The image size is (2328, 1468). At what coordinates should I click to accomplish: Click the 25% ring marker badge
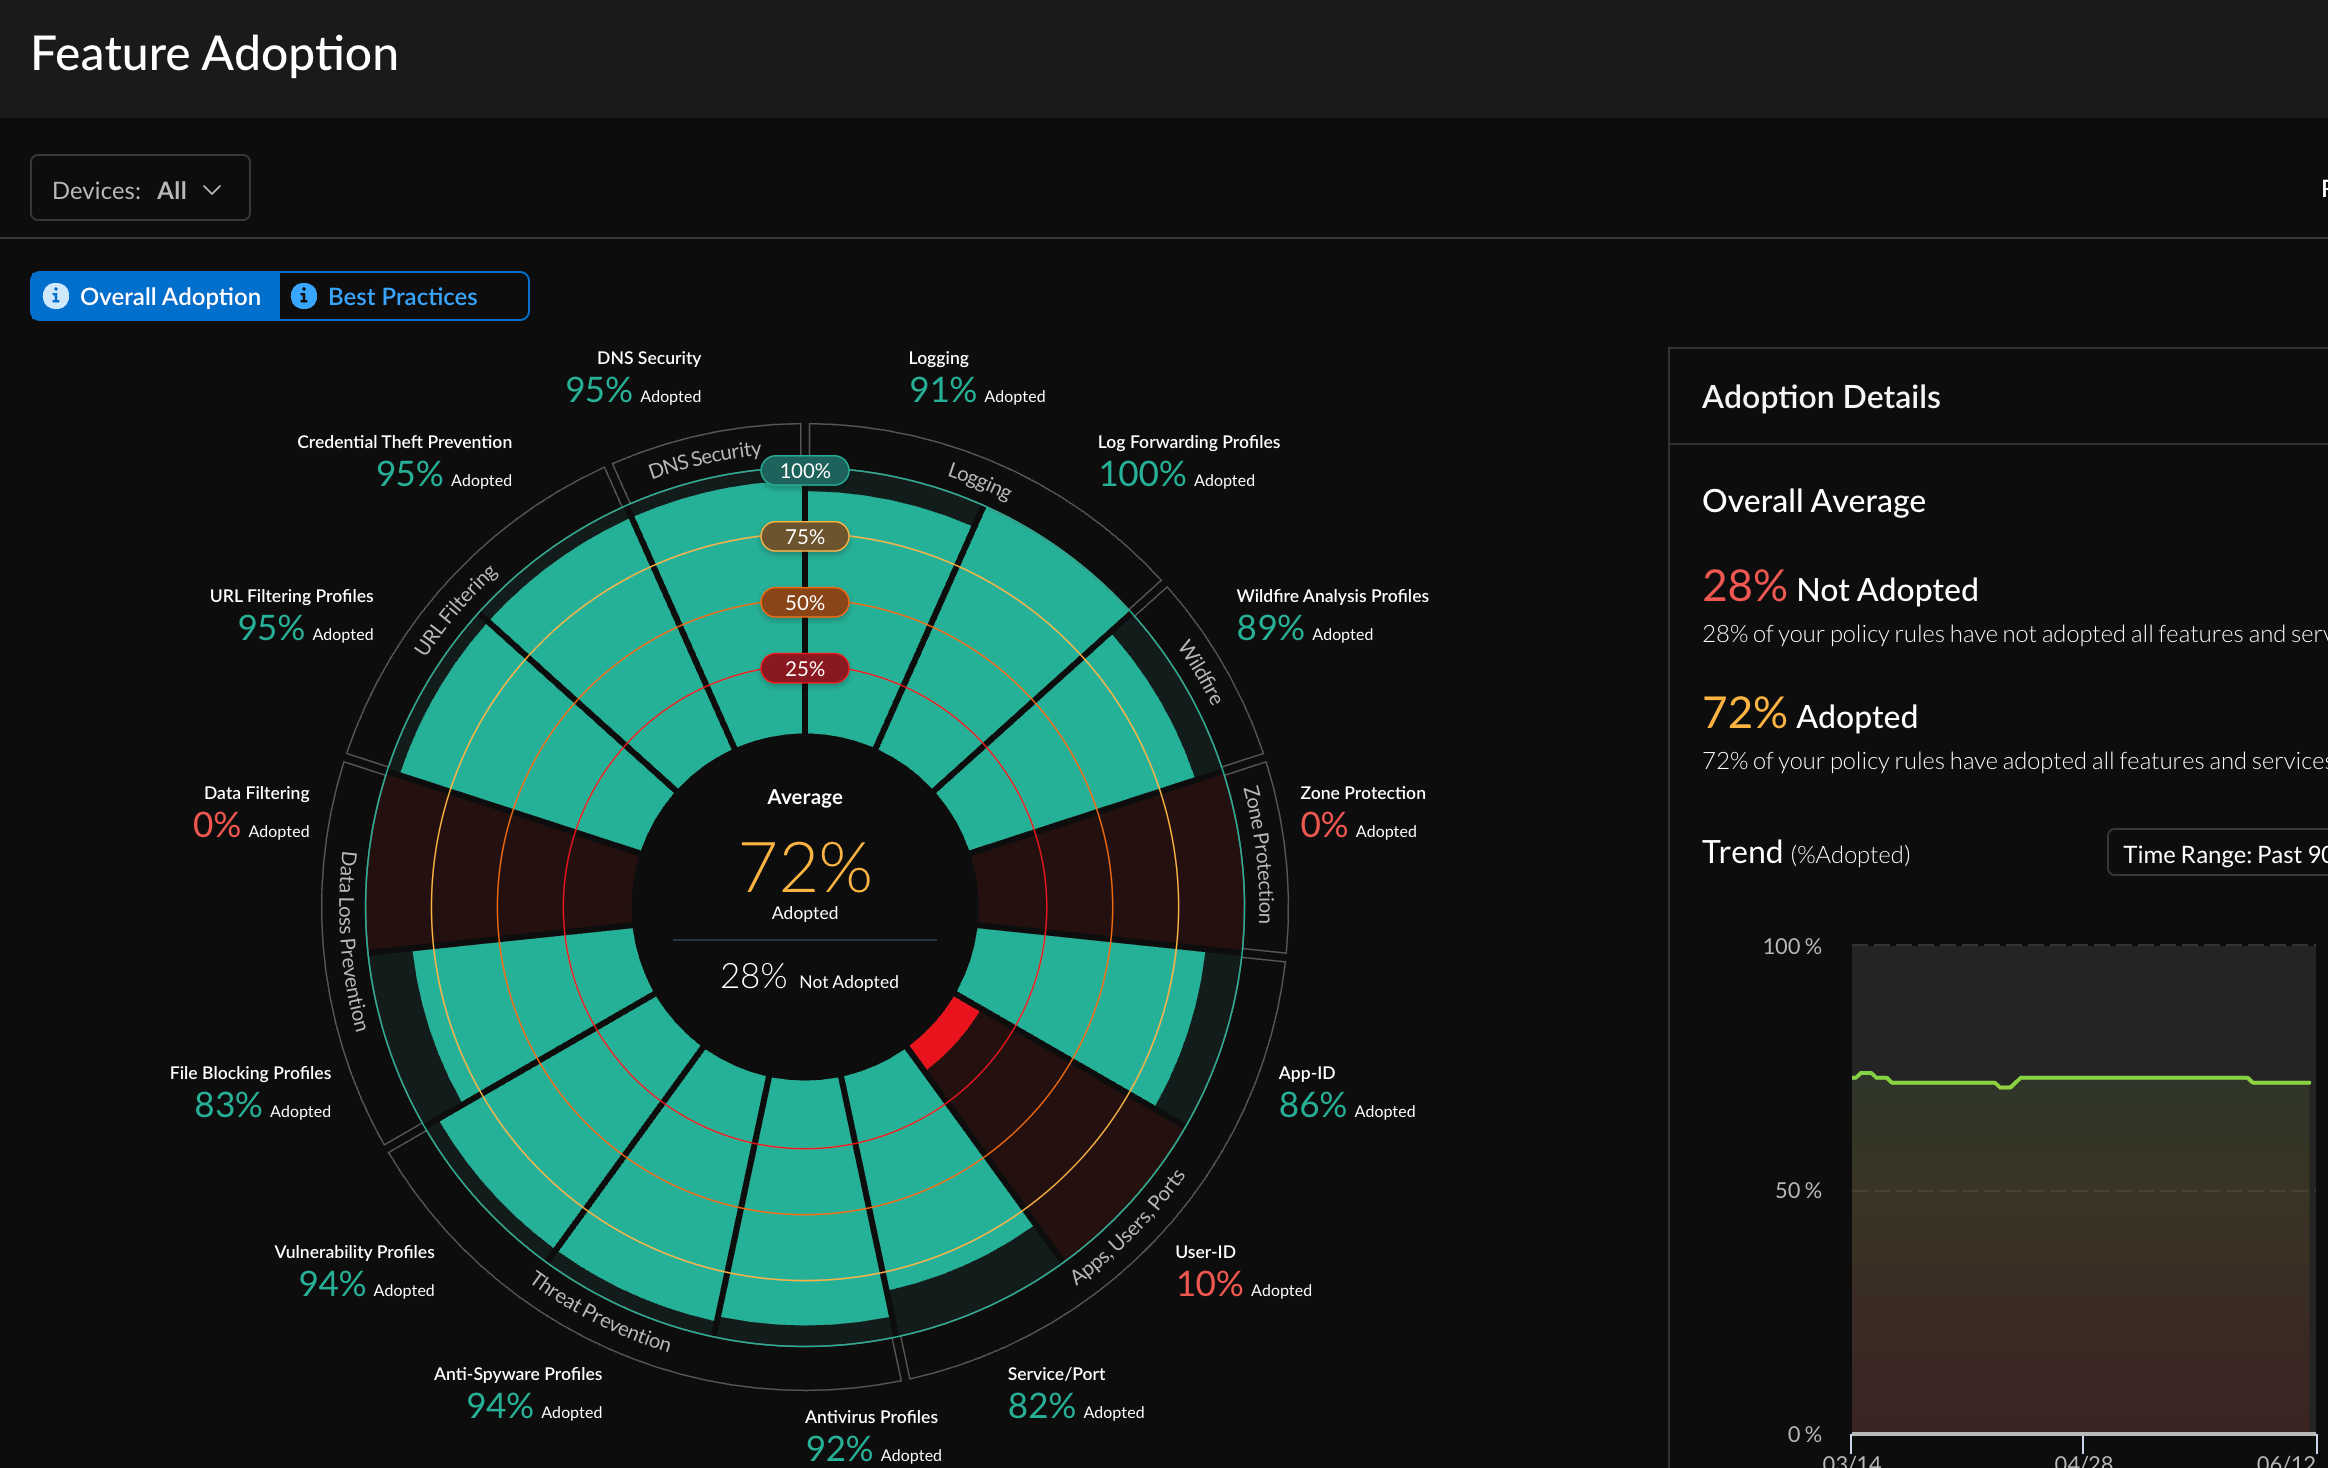click(804, 668)
